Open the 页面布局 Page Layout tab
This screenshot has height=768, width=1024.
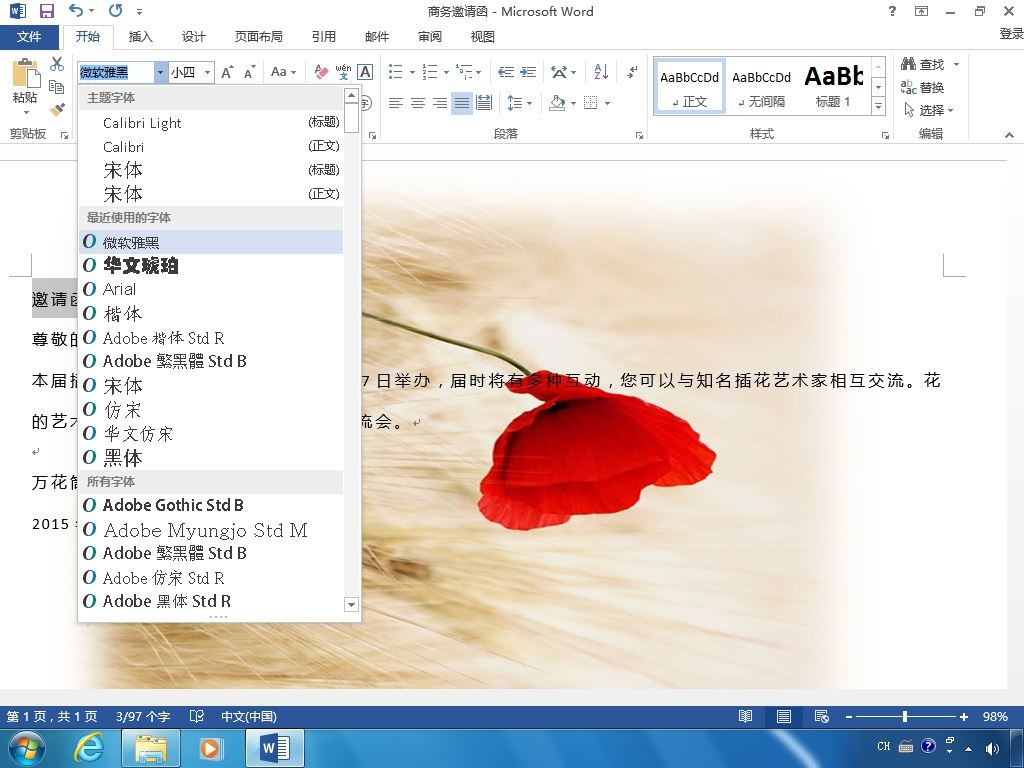(x=259, y=37)
